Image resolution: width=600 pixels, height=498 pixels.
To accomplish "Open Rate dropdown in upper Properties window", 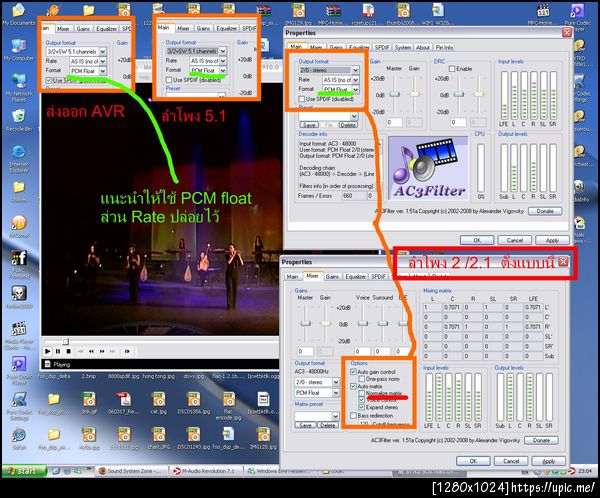I will click(x=355, y=80).
